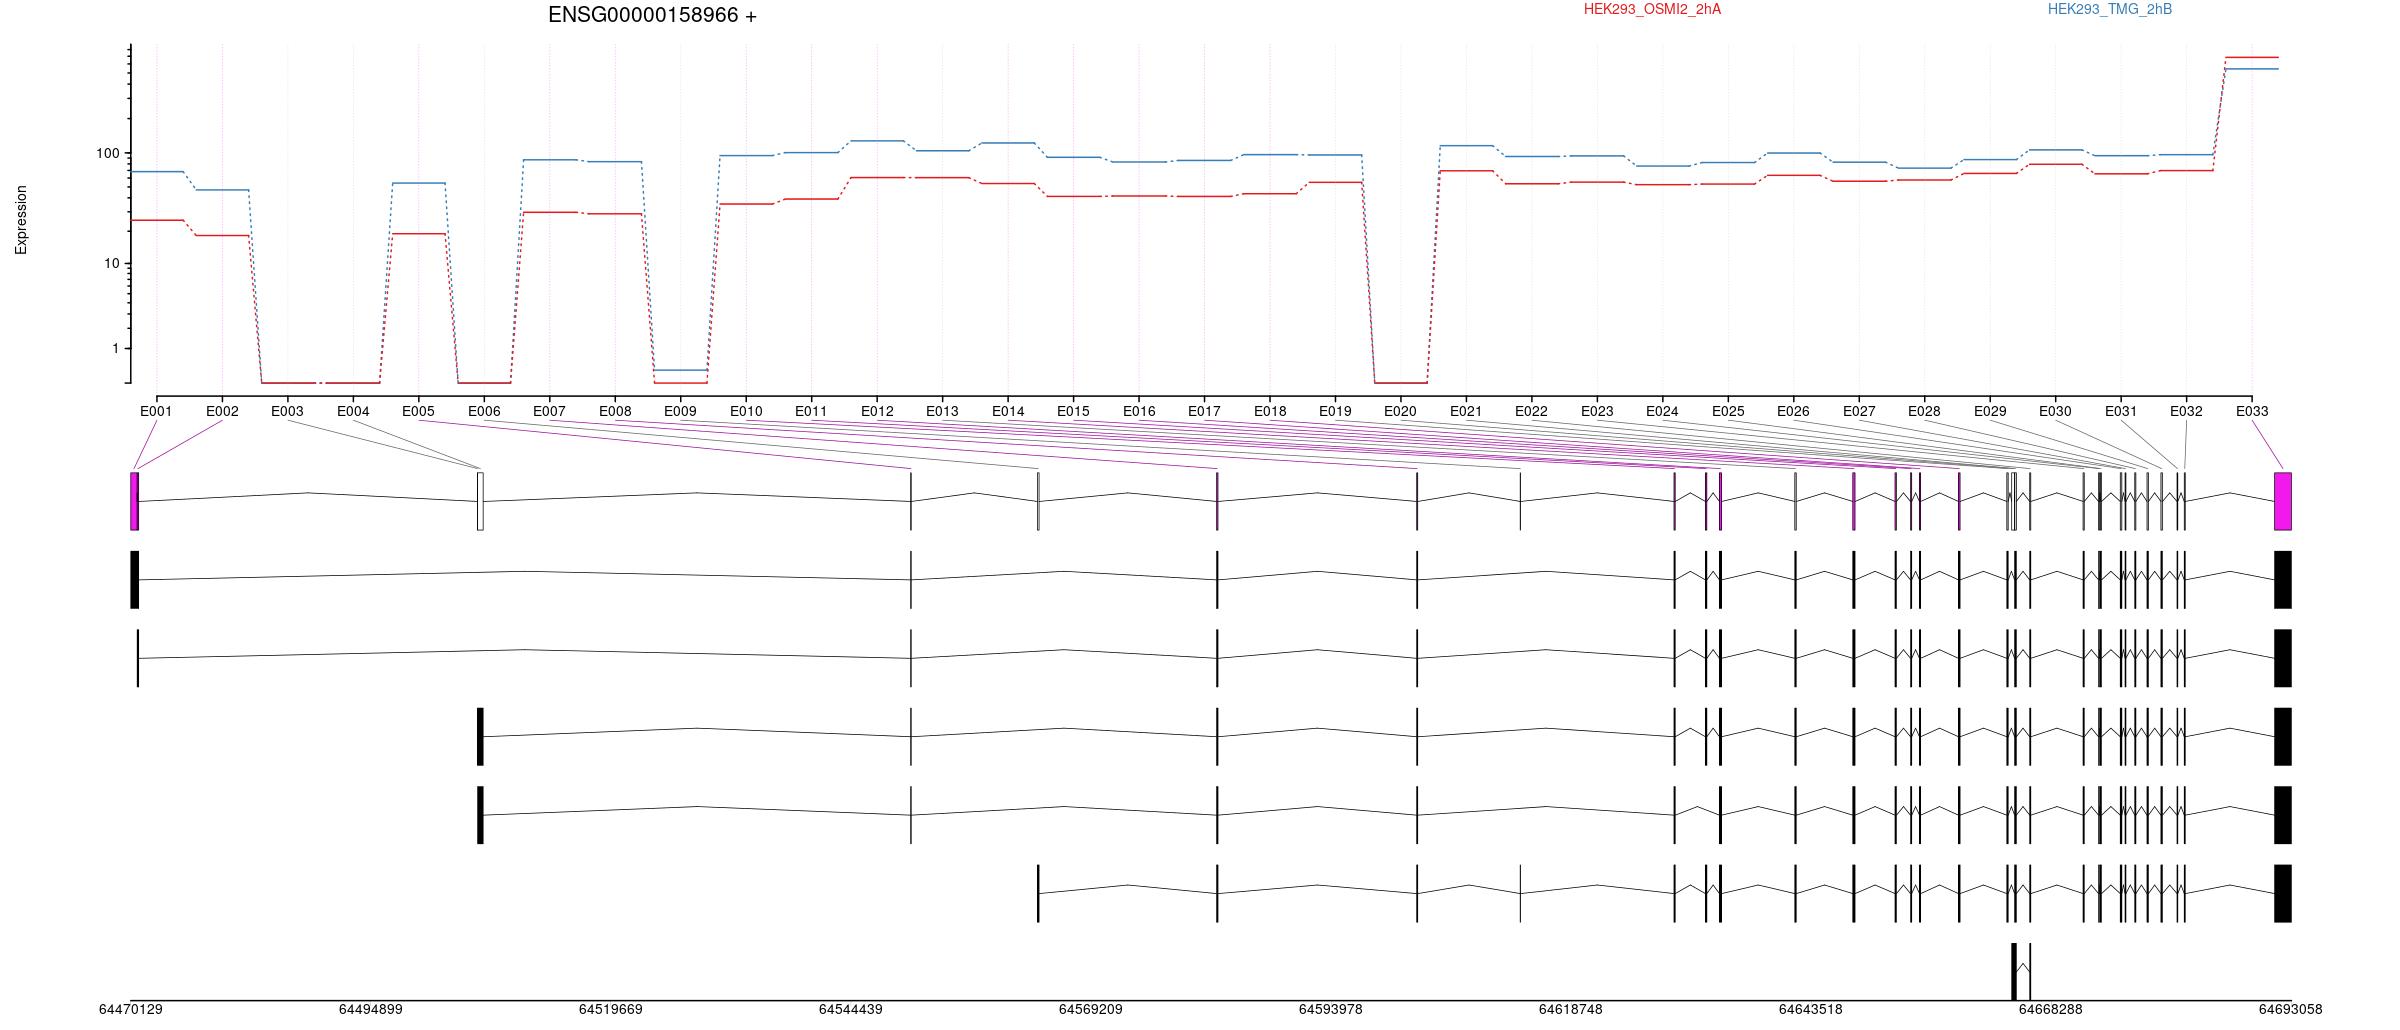
Task: Select the HEK293_TMG_2hB legend label
Action: pos(2109,9)
